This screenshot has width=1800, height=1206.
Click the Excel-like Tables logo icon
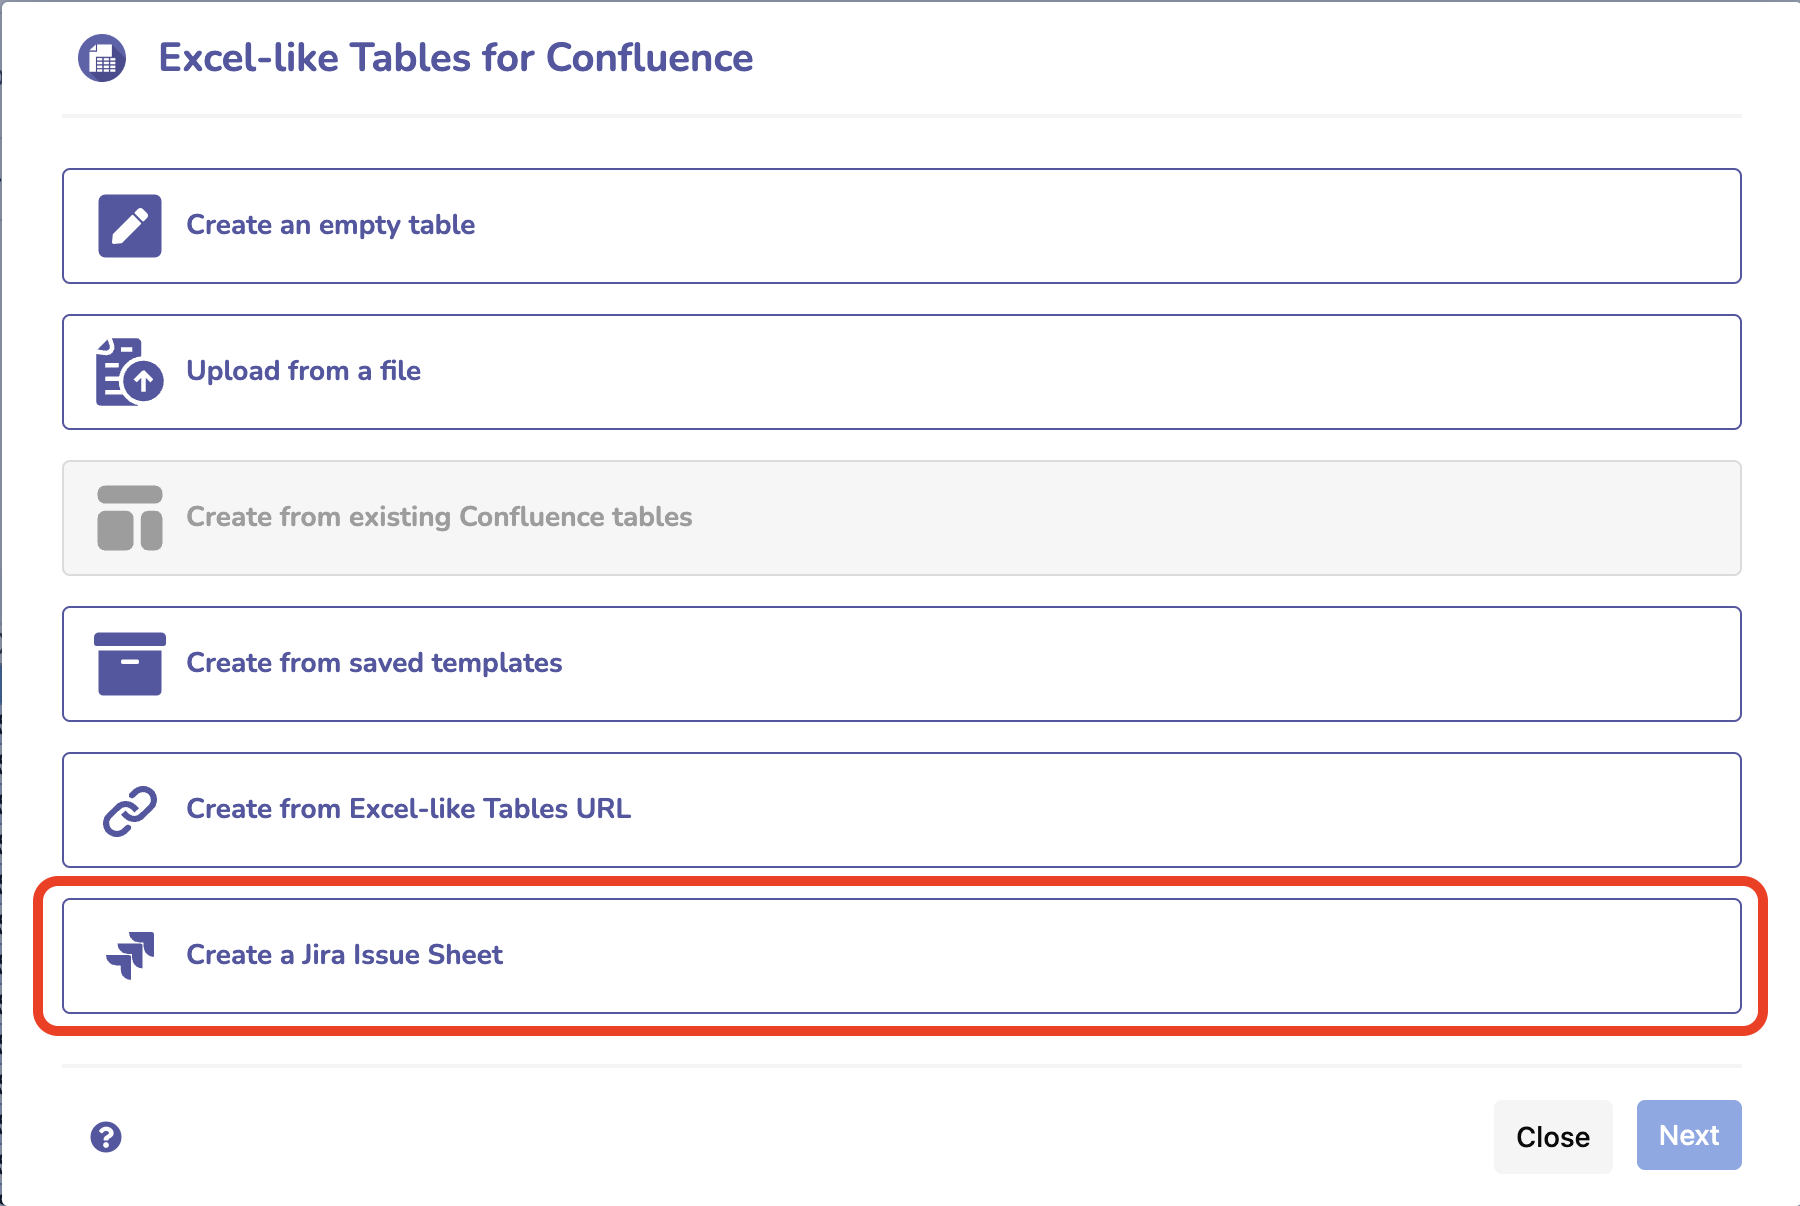pyautogui.click(x=102, y=58)
